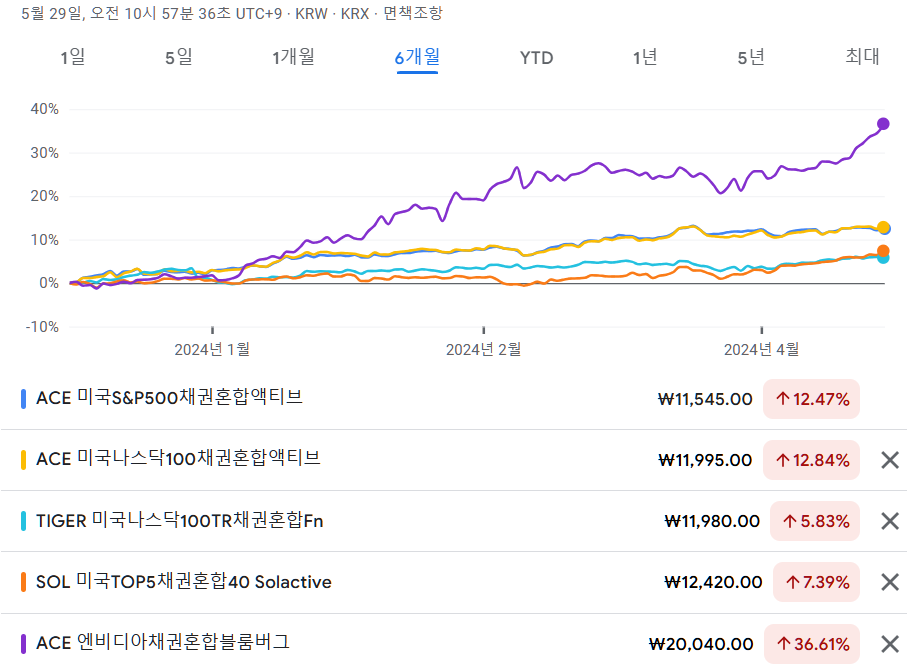Click the yellow endpoint dot on the chart
This screenshot has width=907, height=672.
point(881,227)
